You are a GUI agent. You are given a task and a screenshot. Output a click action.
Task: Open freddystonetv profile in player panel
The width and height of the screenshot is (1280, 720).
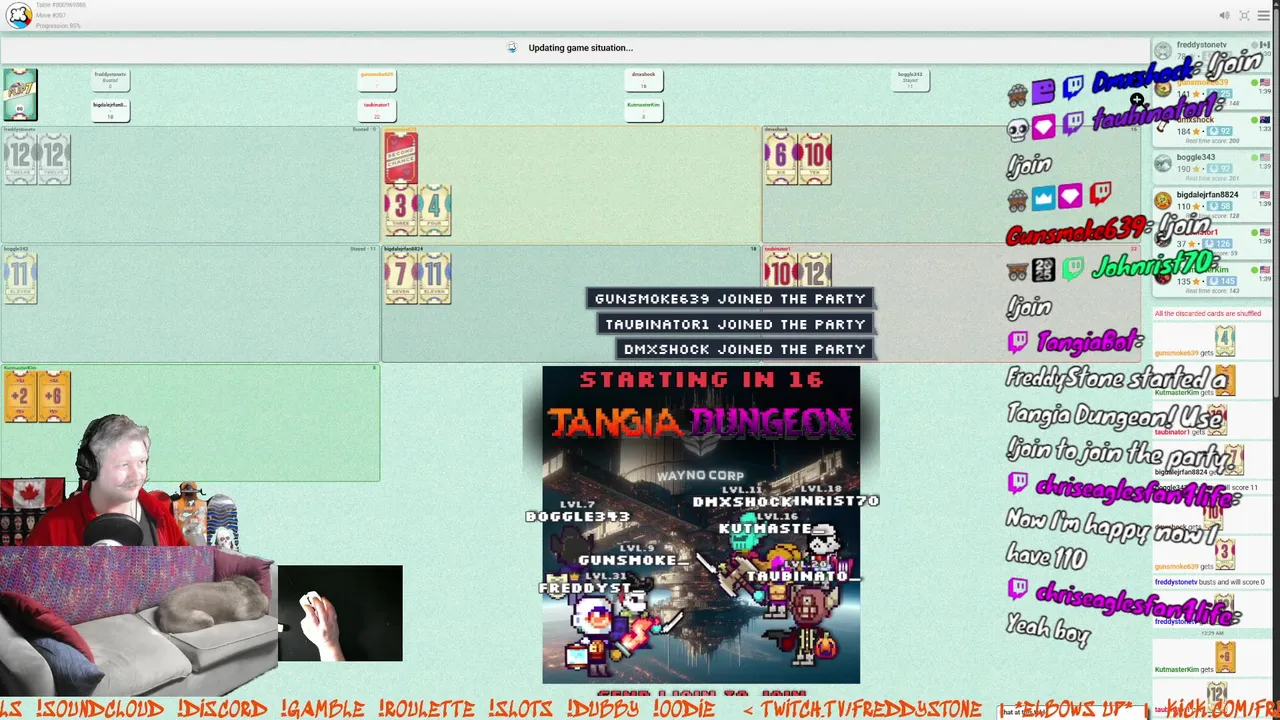click(x=1201, y=45)
